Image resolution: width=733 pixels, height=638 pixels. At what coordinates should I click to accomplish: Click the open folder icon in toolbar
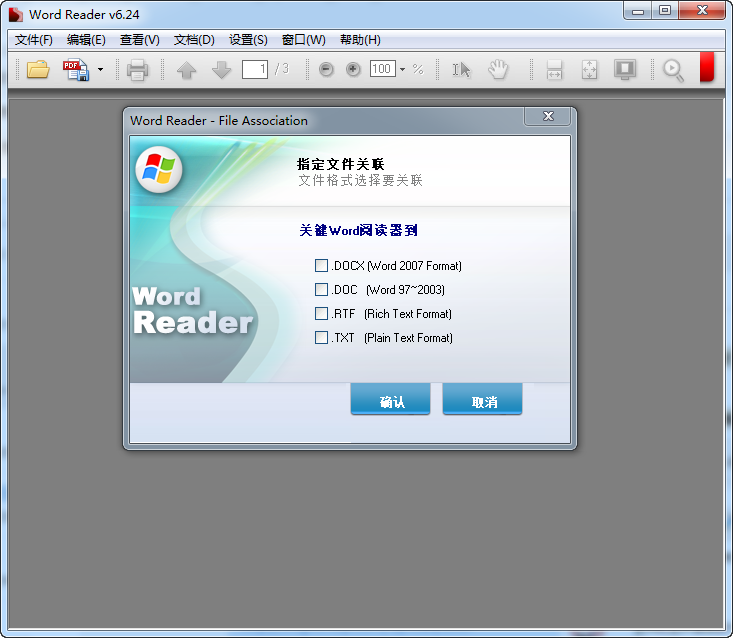point(38,70)
